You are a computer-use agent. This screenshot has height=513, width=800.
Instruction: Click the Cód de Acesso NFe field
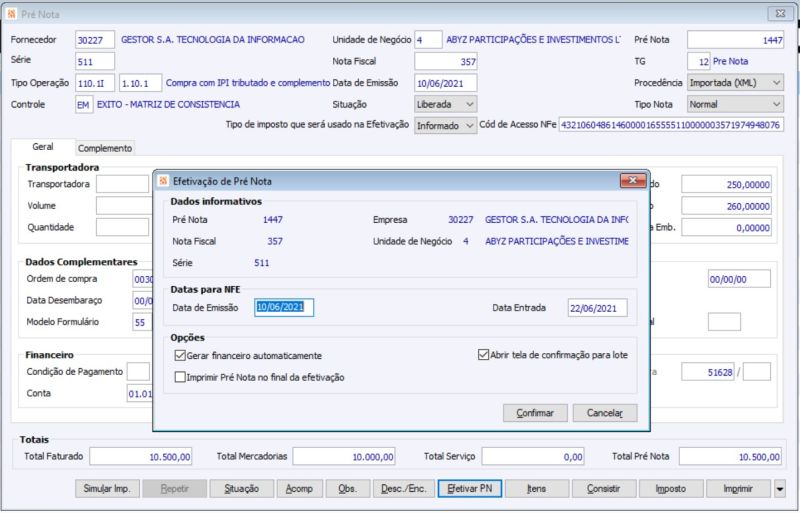671,125
